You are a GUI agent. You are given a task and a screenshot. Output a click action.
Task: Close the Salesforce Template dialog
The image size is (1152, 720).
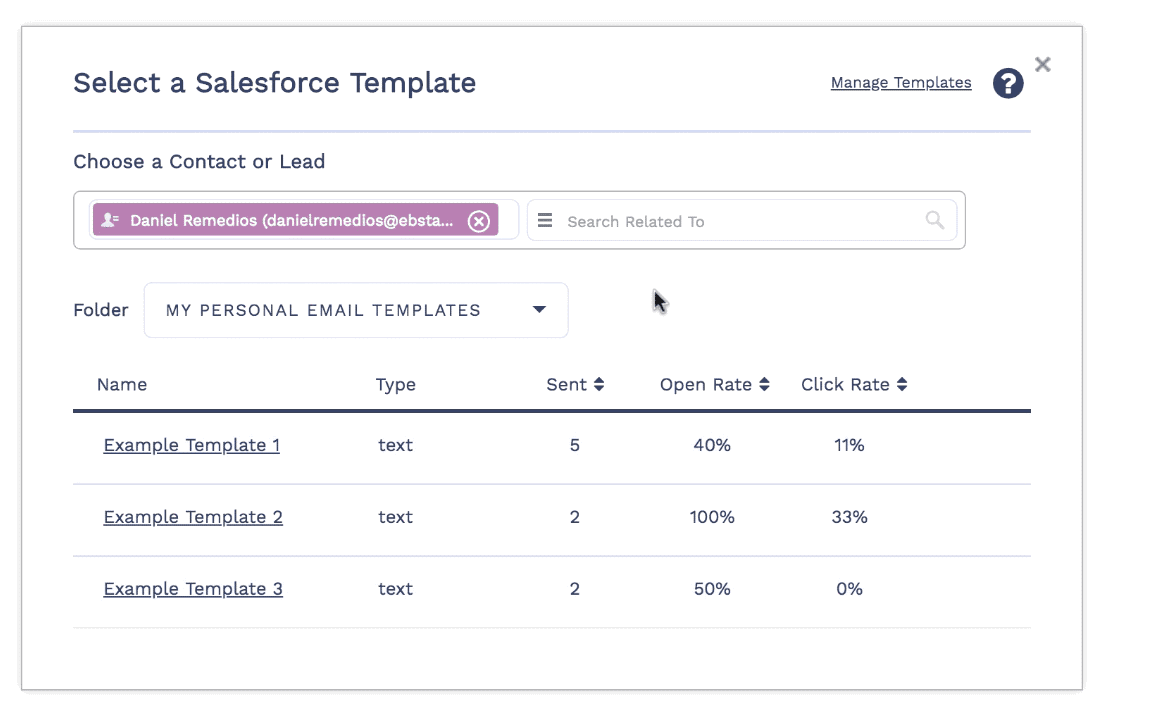[x=1043, y=65]
